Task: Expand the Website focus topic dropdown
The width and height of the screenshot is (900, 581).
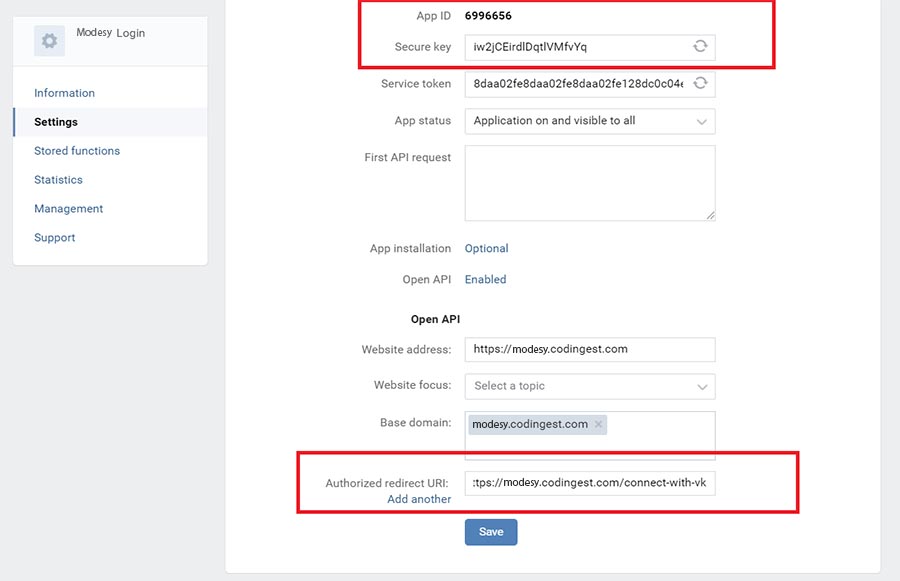Action: point(589,386)
